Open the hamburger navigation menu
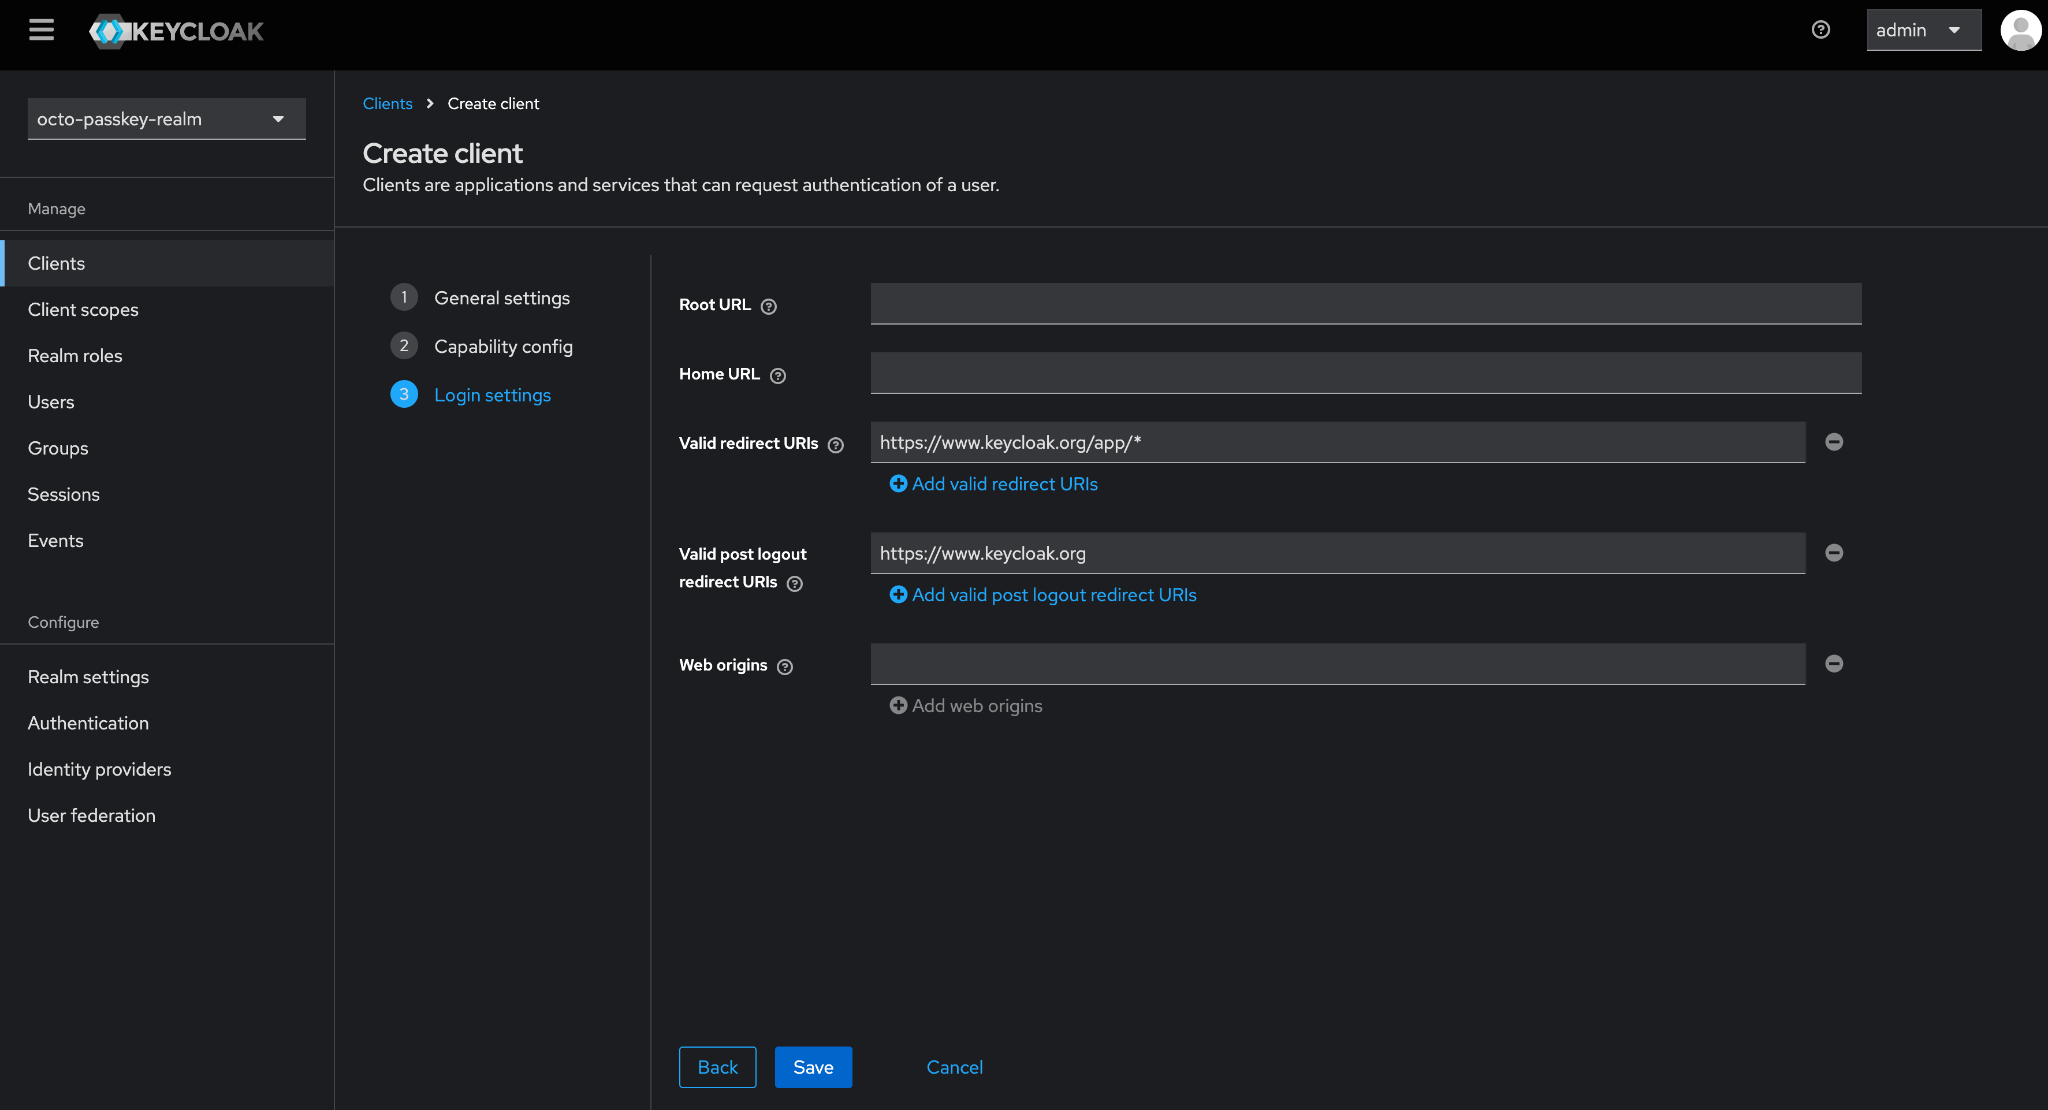 click(x=41, y=30)
